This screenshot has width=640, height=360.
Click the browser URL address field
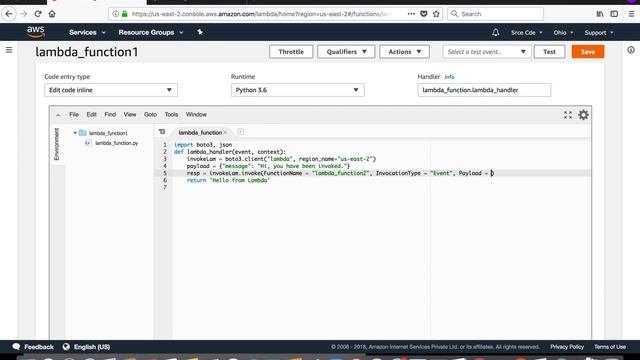(260, 14)
